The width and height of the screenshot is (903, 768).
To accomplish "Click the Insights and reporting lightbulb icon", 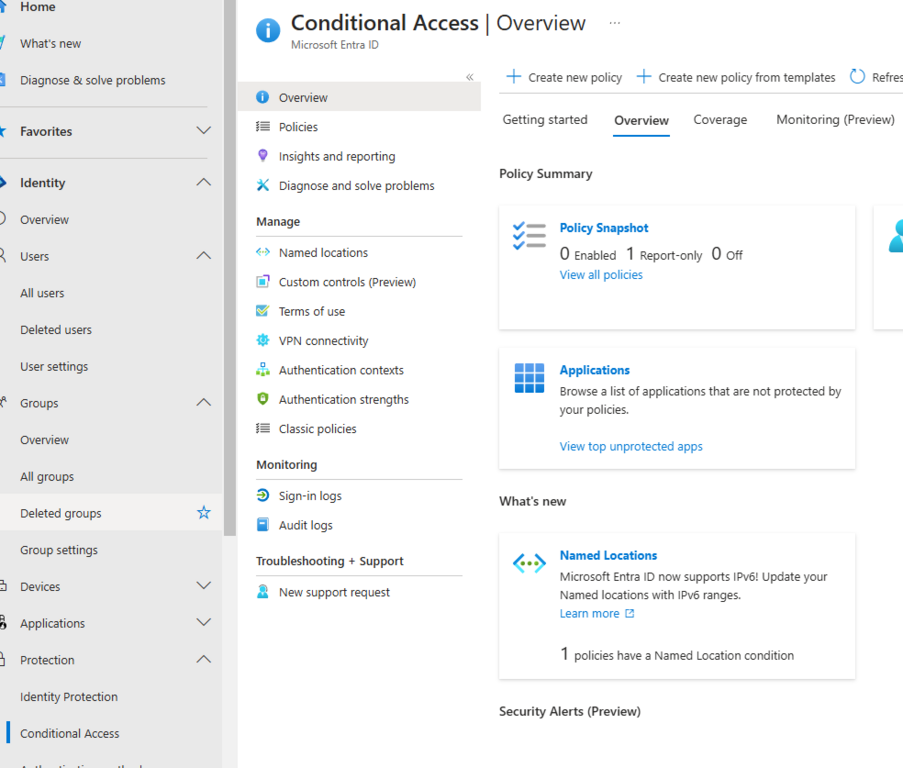I will (x=263, y=155).
